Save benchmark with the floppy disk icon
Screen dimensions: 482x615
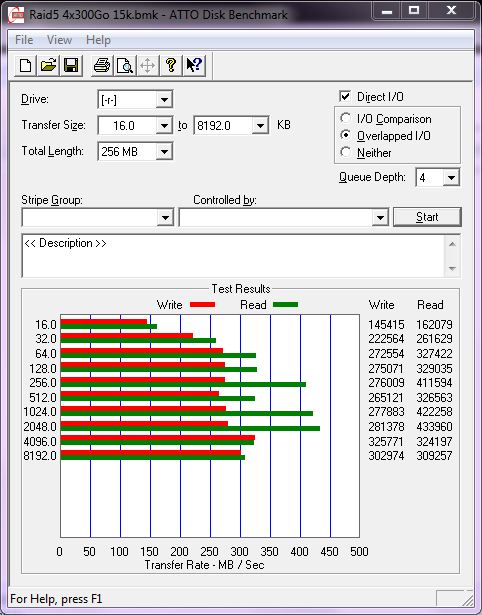pyautogui.click(x=71, y=65)
